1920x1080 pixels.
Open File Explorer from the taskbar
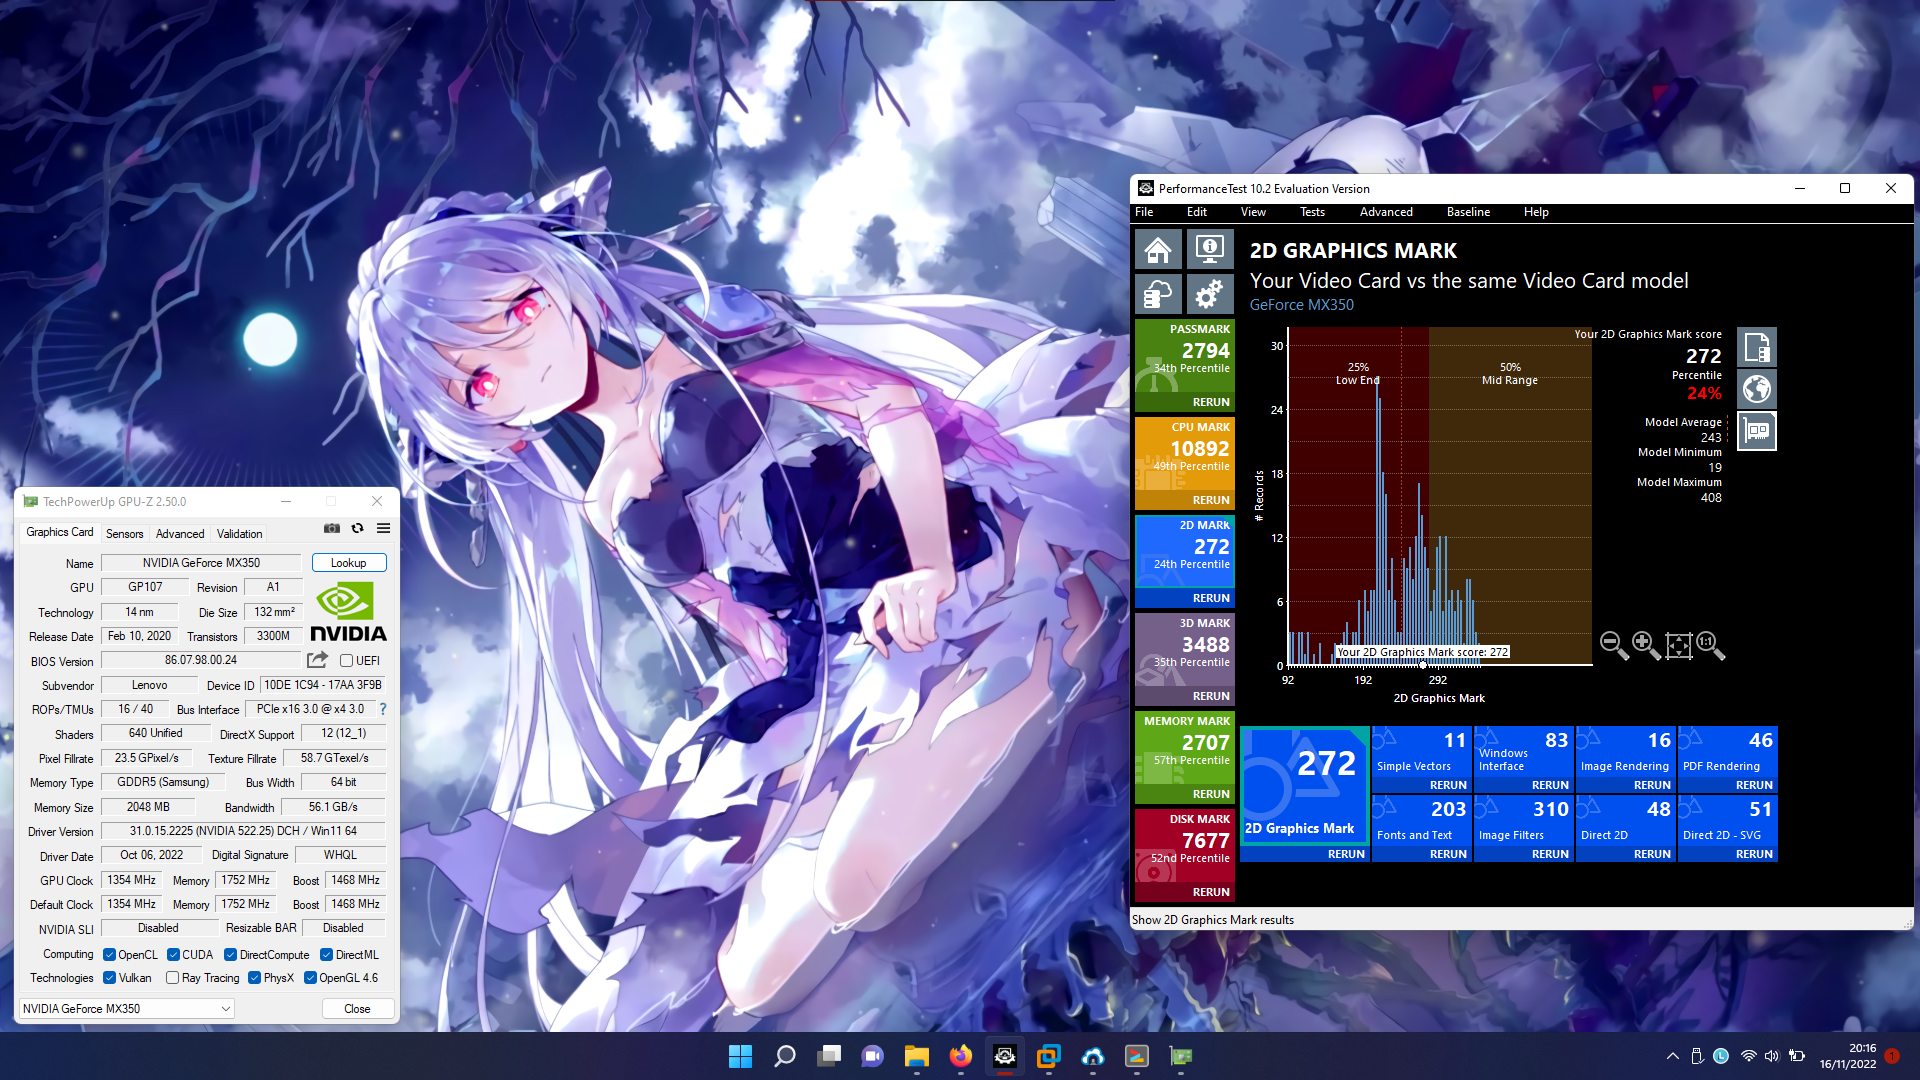coord(917,1056)
